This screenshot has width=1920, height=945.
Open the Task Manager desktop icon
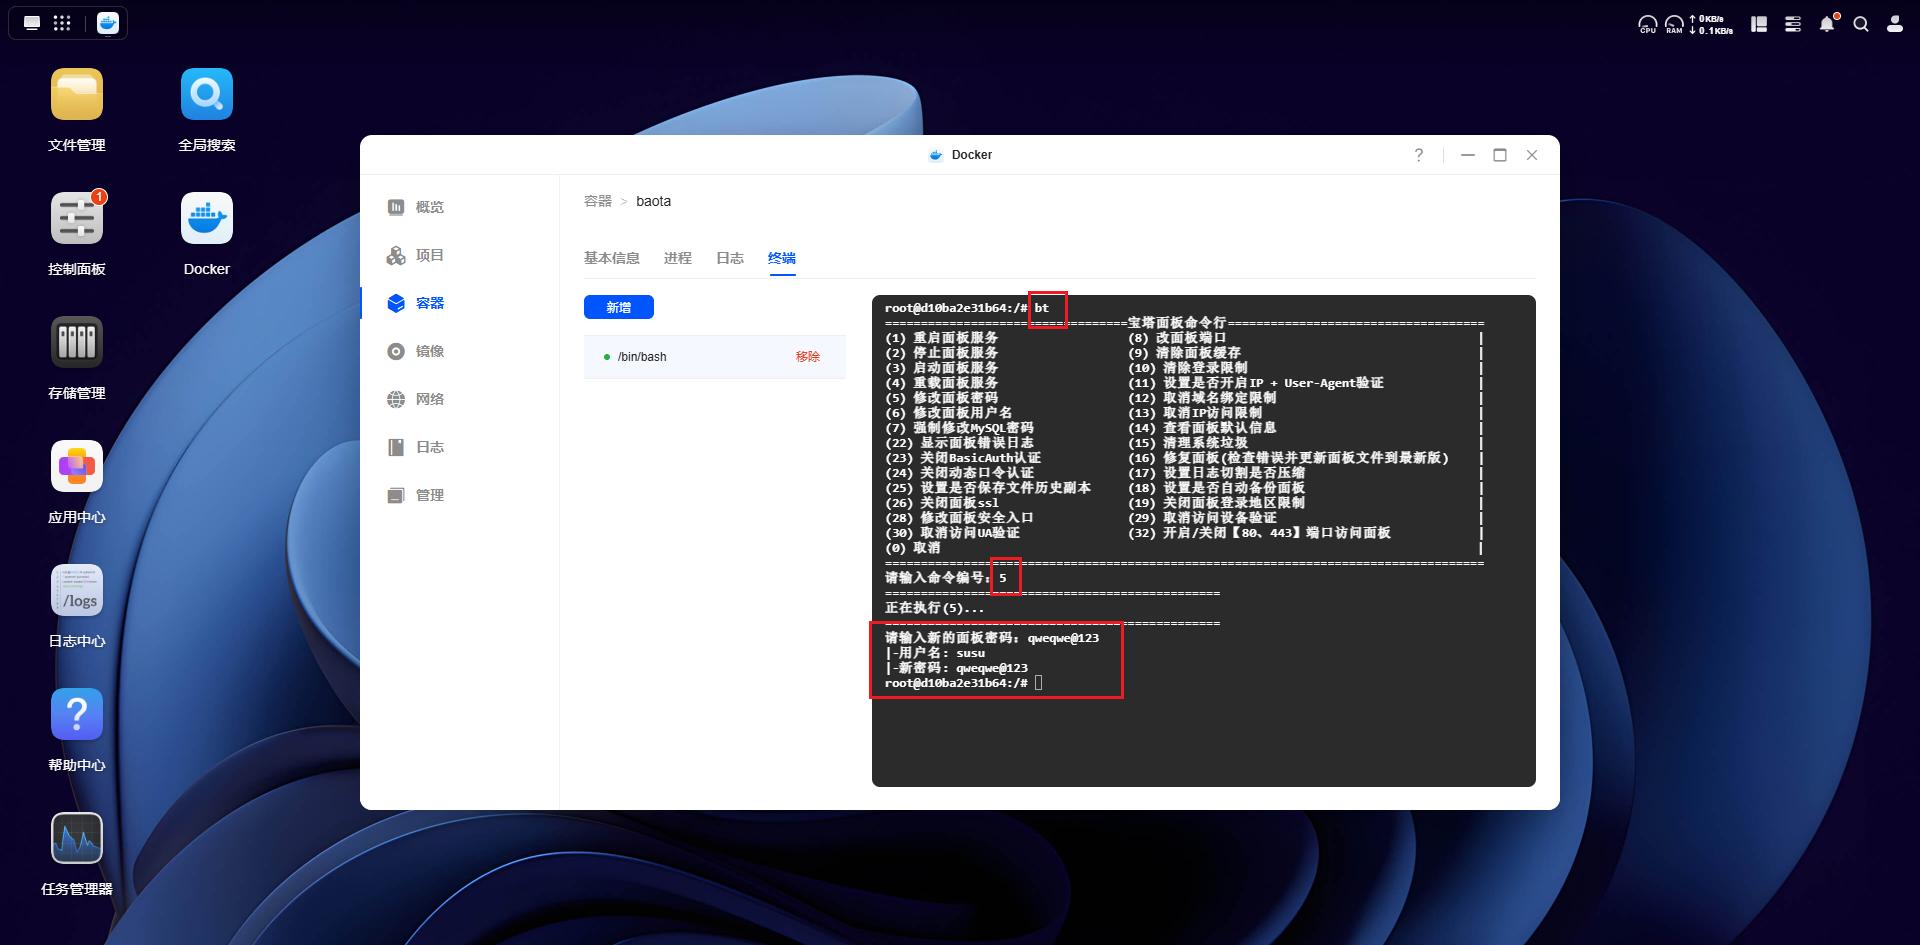click(77, 839)
